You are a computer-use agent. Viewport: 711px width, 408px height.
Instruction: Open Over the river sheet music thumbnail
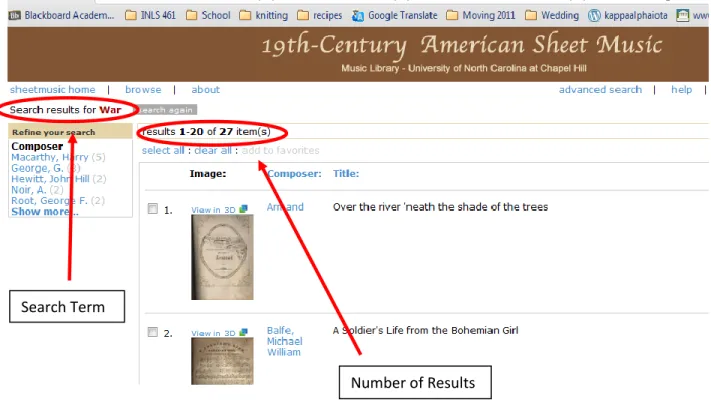pos(222,257)
